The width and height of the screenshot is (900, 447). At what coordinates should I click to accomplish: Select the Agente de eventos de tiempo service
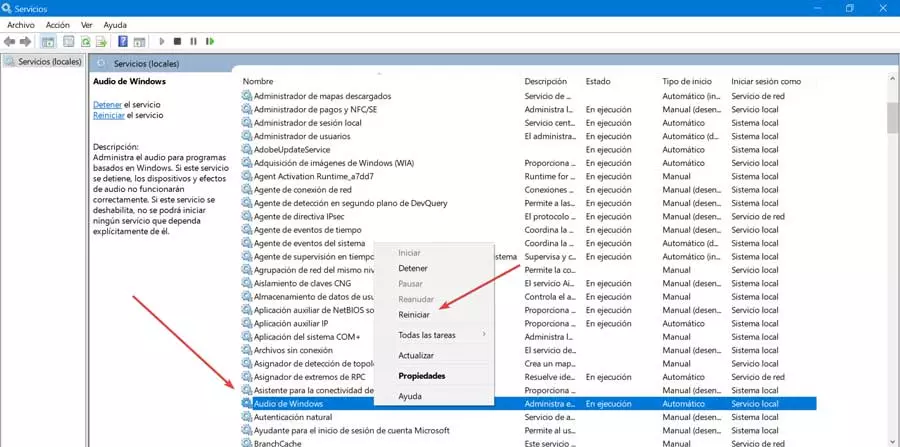coord(308,230)
